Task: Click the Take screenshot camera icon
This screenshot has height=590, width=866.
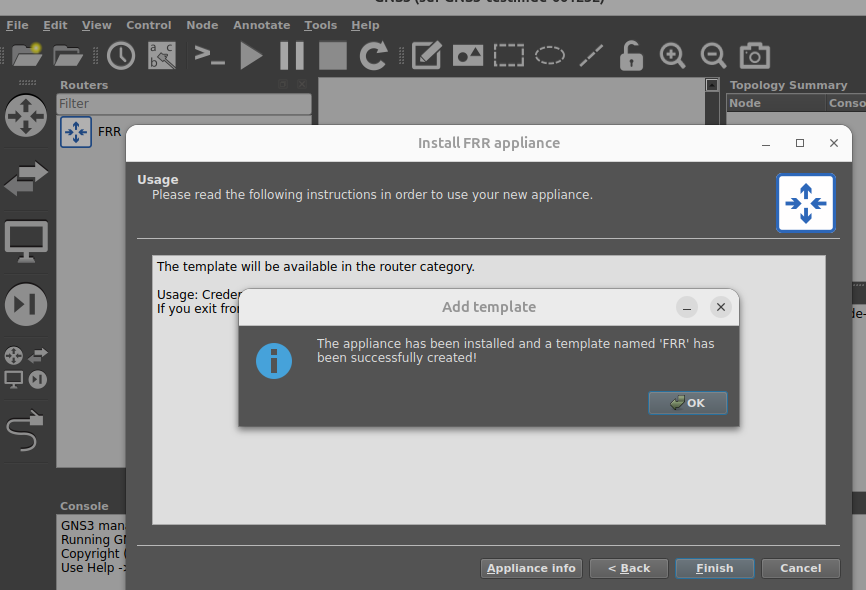Action: pos(754,55)
